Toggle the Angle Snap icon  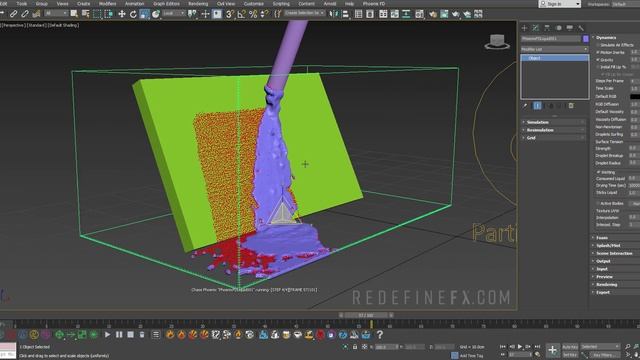(242, 14)
